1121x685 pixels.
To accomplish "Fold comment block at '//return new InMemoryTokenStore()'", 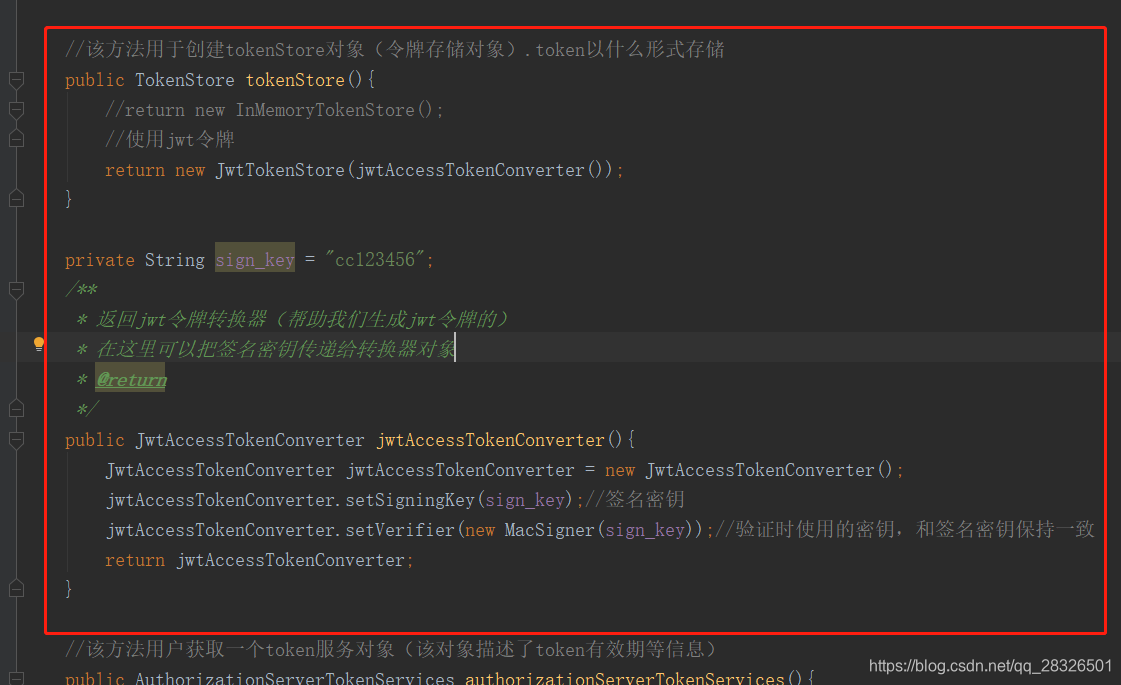I will [x=16, y=110].
